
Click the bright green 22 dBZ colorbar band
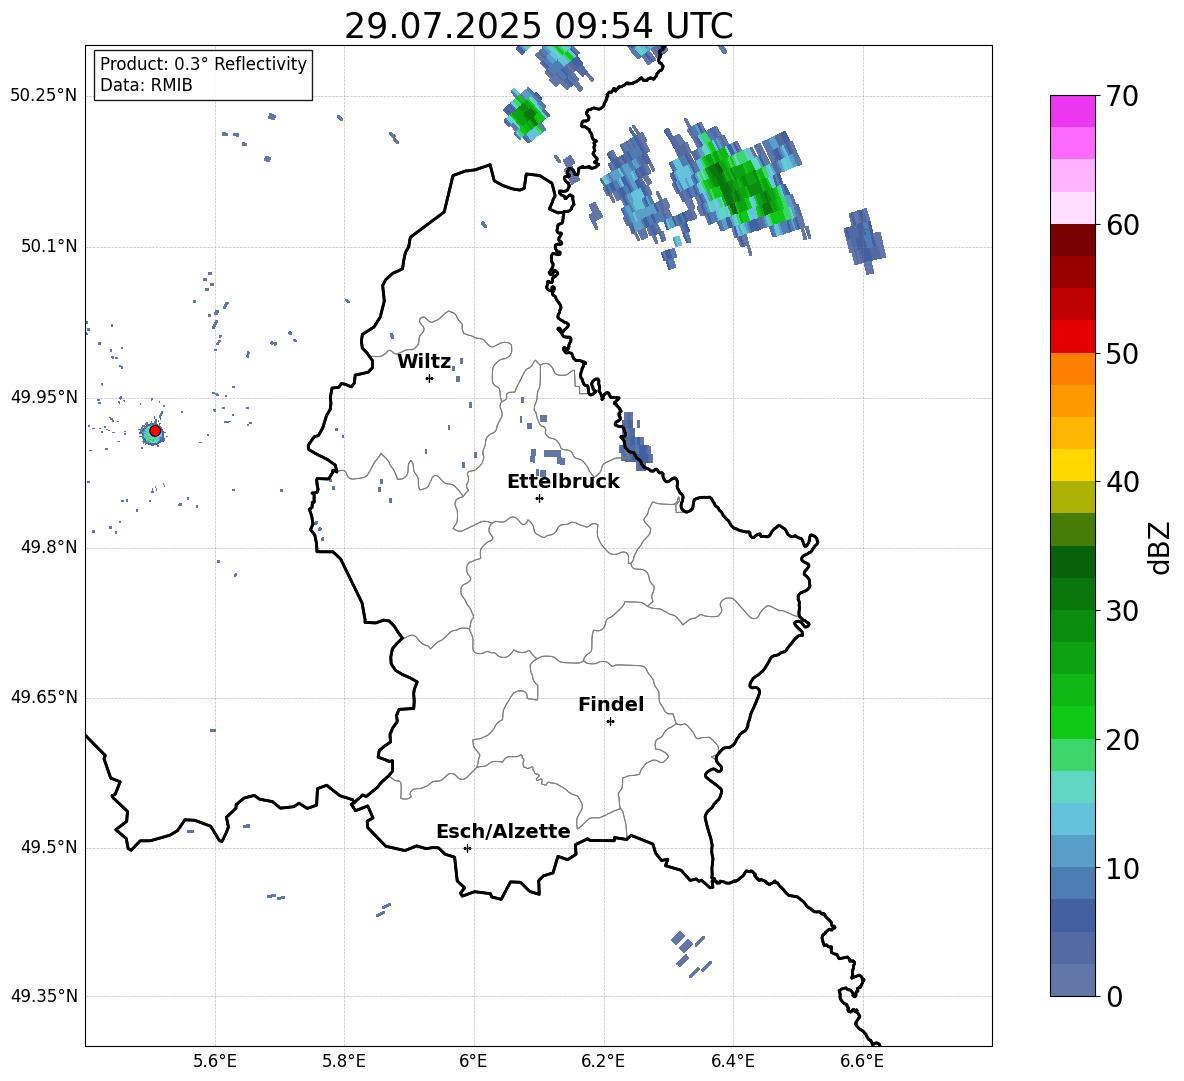[1072, 722]
